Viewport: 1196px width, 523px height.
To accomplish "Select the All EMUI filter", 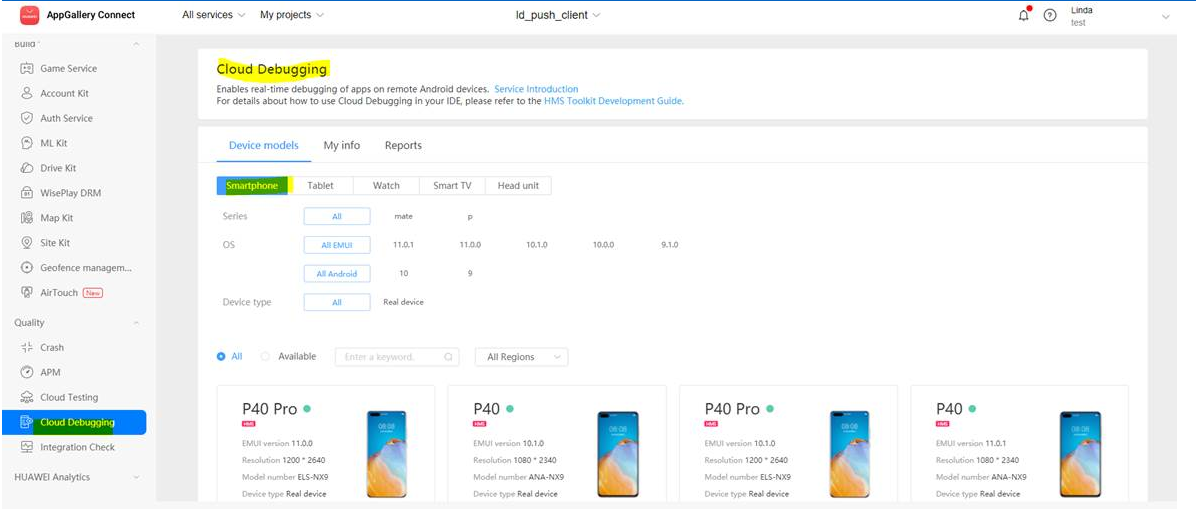I will tap(337, 245).
